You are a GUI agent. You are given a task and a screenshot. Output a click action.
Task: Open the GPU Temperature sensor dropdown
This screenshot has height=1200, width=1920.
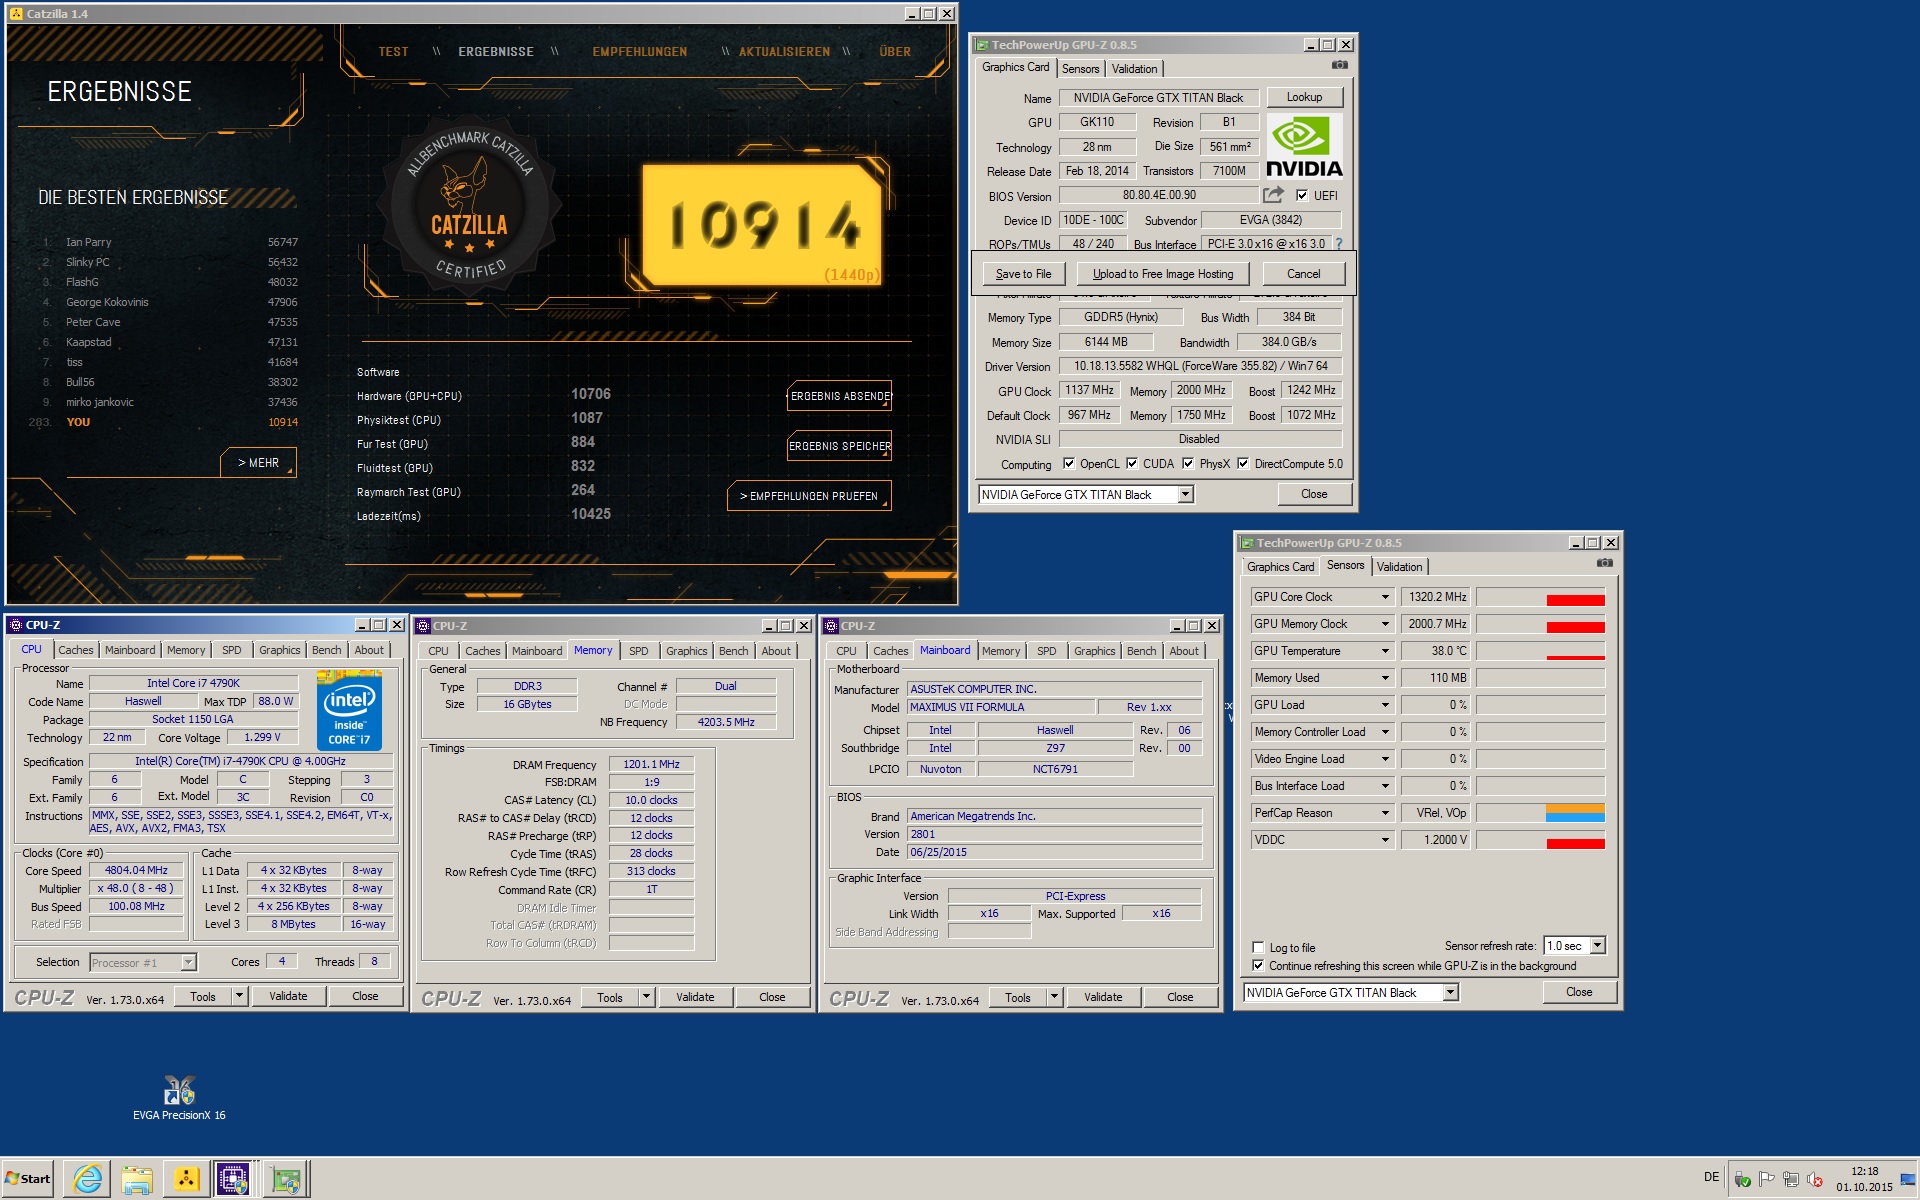click(x=1385, y=651)
